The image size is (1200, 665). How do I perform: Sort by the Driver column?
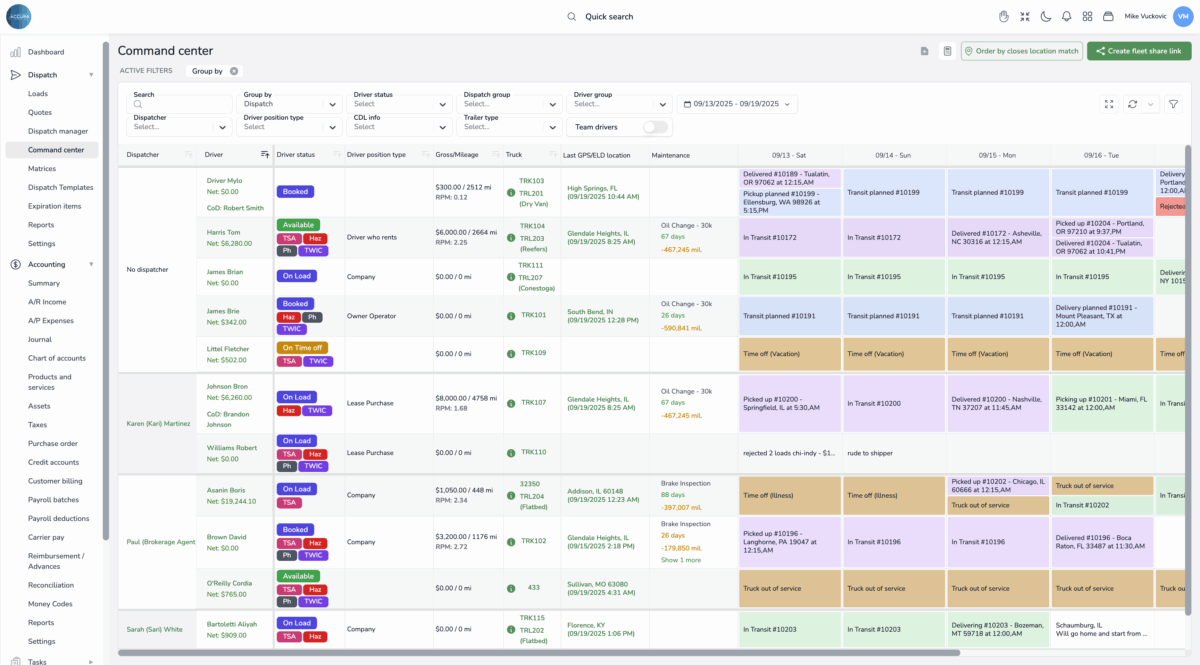click(x=265, y=155)
